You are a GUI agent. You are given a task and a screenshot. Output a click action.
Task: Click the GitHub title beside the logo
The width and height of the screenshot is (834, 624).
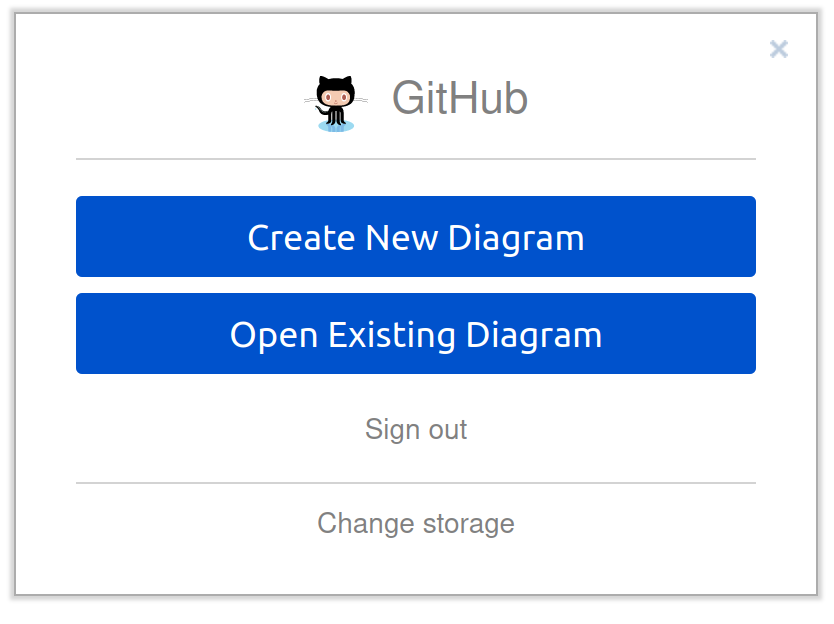click(x=460, y=98)
